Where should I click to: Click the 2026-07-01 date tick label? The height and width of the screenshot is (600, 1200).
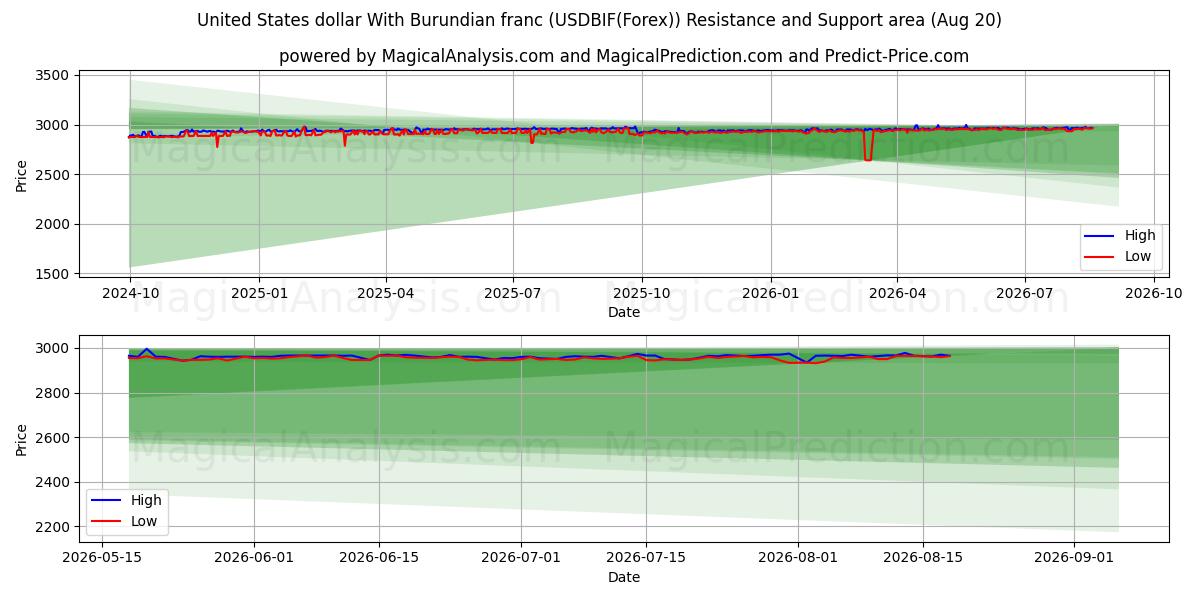[x=522, y=558]
